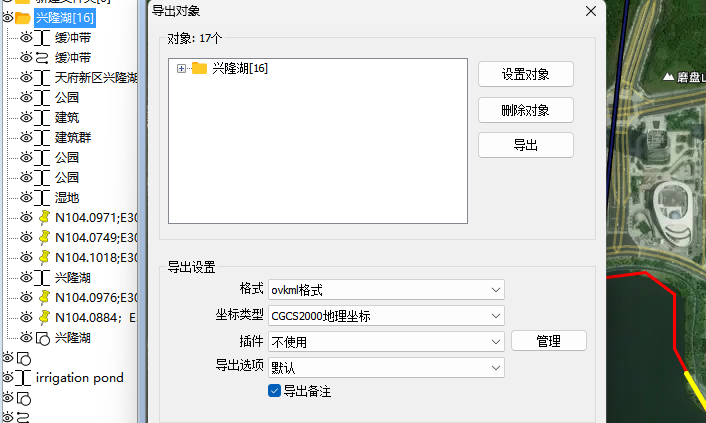Select the 天府新区兴隆湖 tree item
Image resolution: width=706 pixels, height=423 pixels.
pos(96,77)
